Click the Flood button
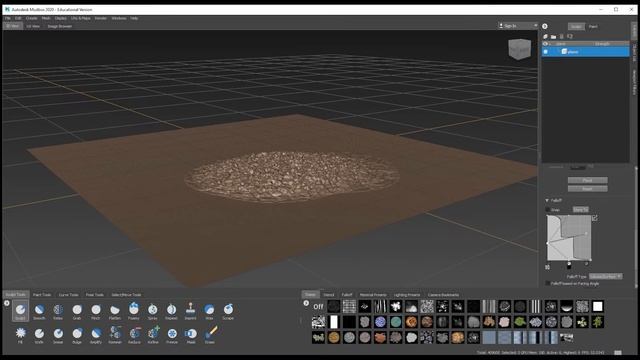The image size is (640, 360). coord(587,180)
